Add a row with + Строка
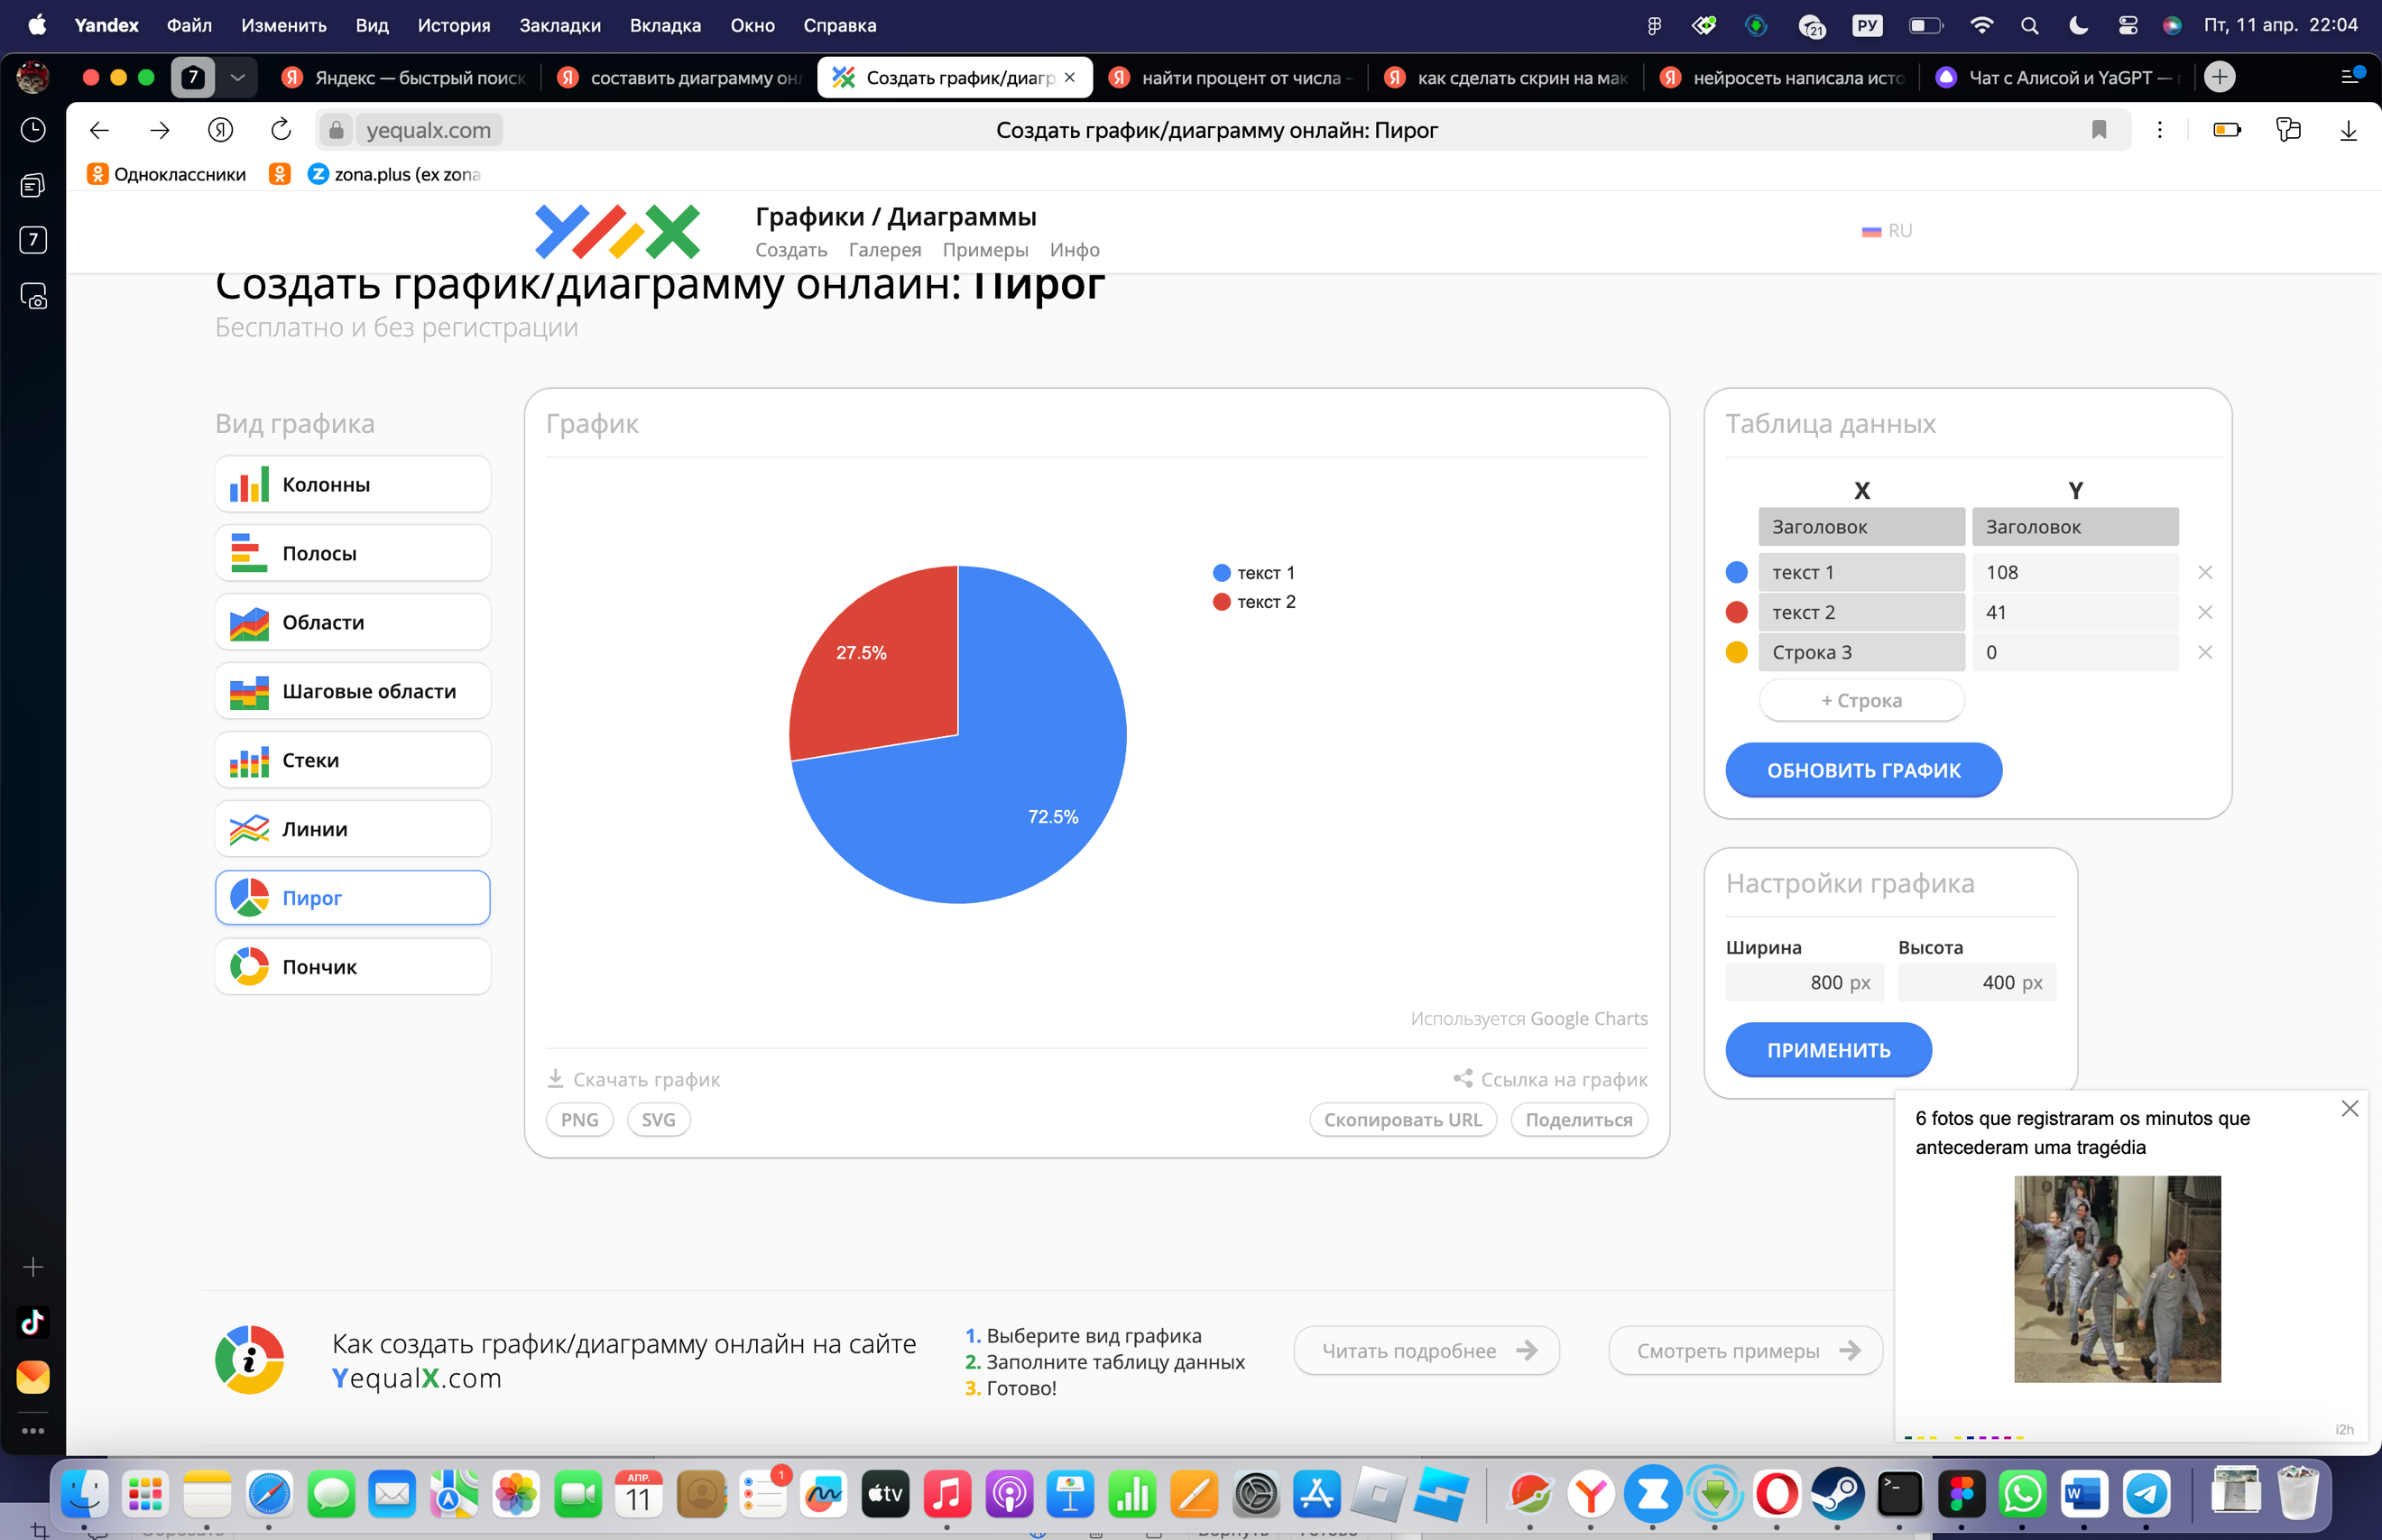Image resolution: width=2382 pixels, height=1540 pixels. (1862, 700)
